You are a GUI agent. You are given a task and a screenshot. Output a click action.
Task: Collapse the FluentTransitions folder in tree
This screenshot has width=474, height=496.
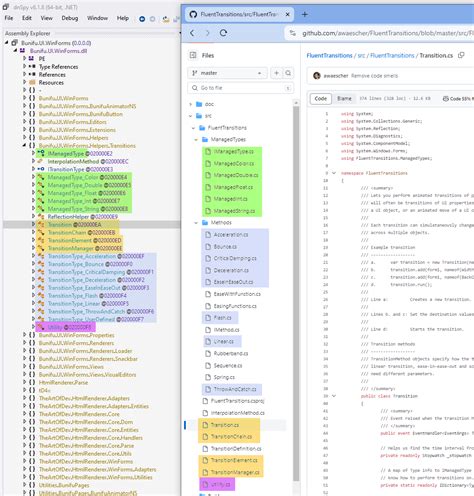tap(193, 128)
